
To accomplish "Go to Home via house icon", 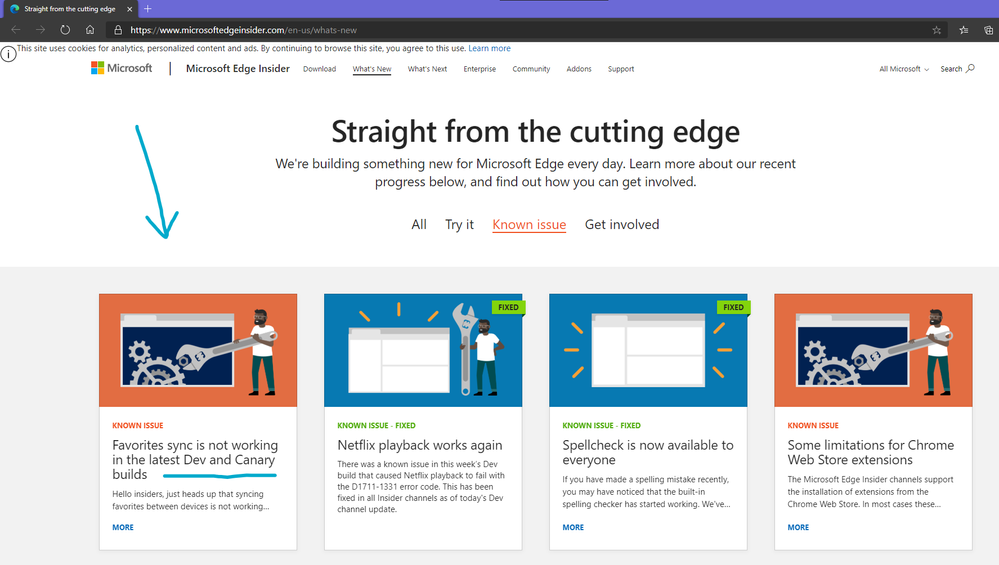I will [x=90, y=30].
